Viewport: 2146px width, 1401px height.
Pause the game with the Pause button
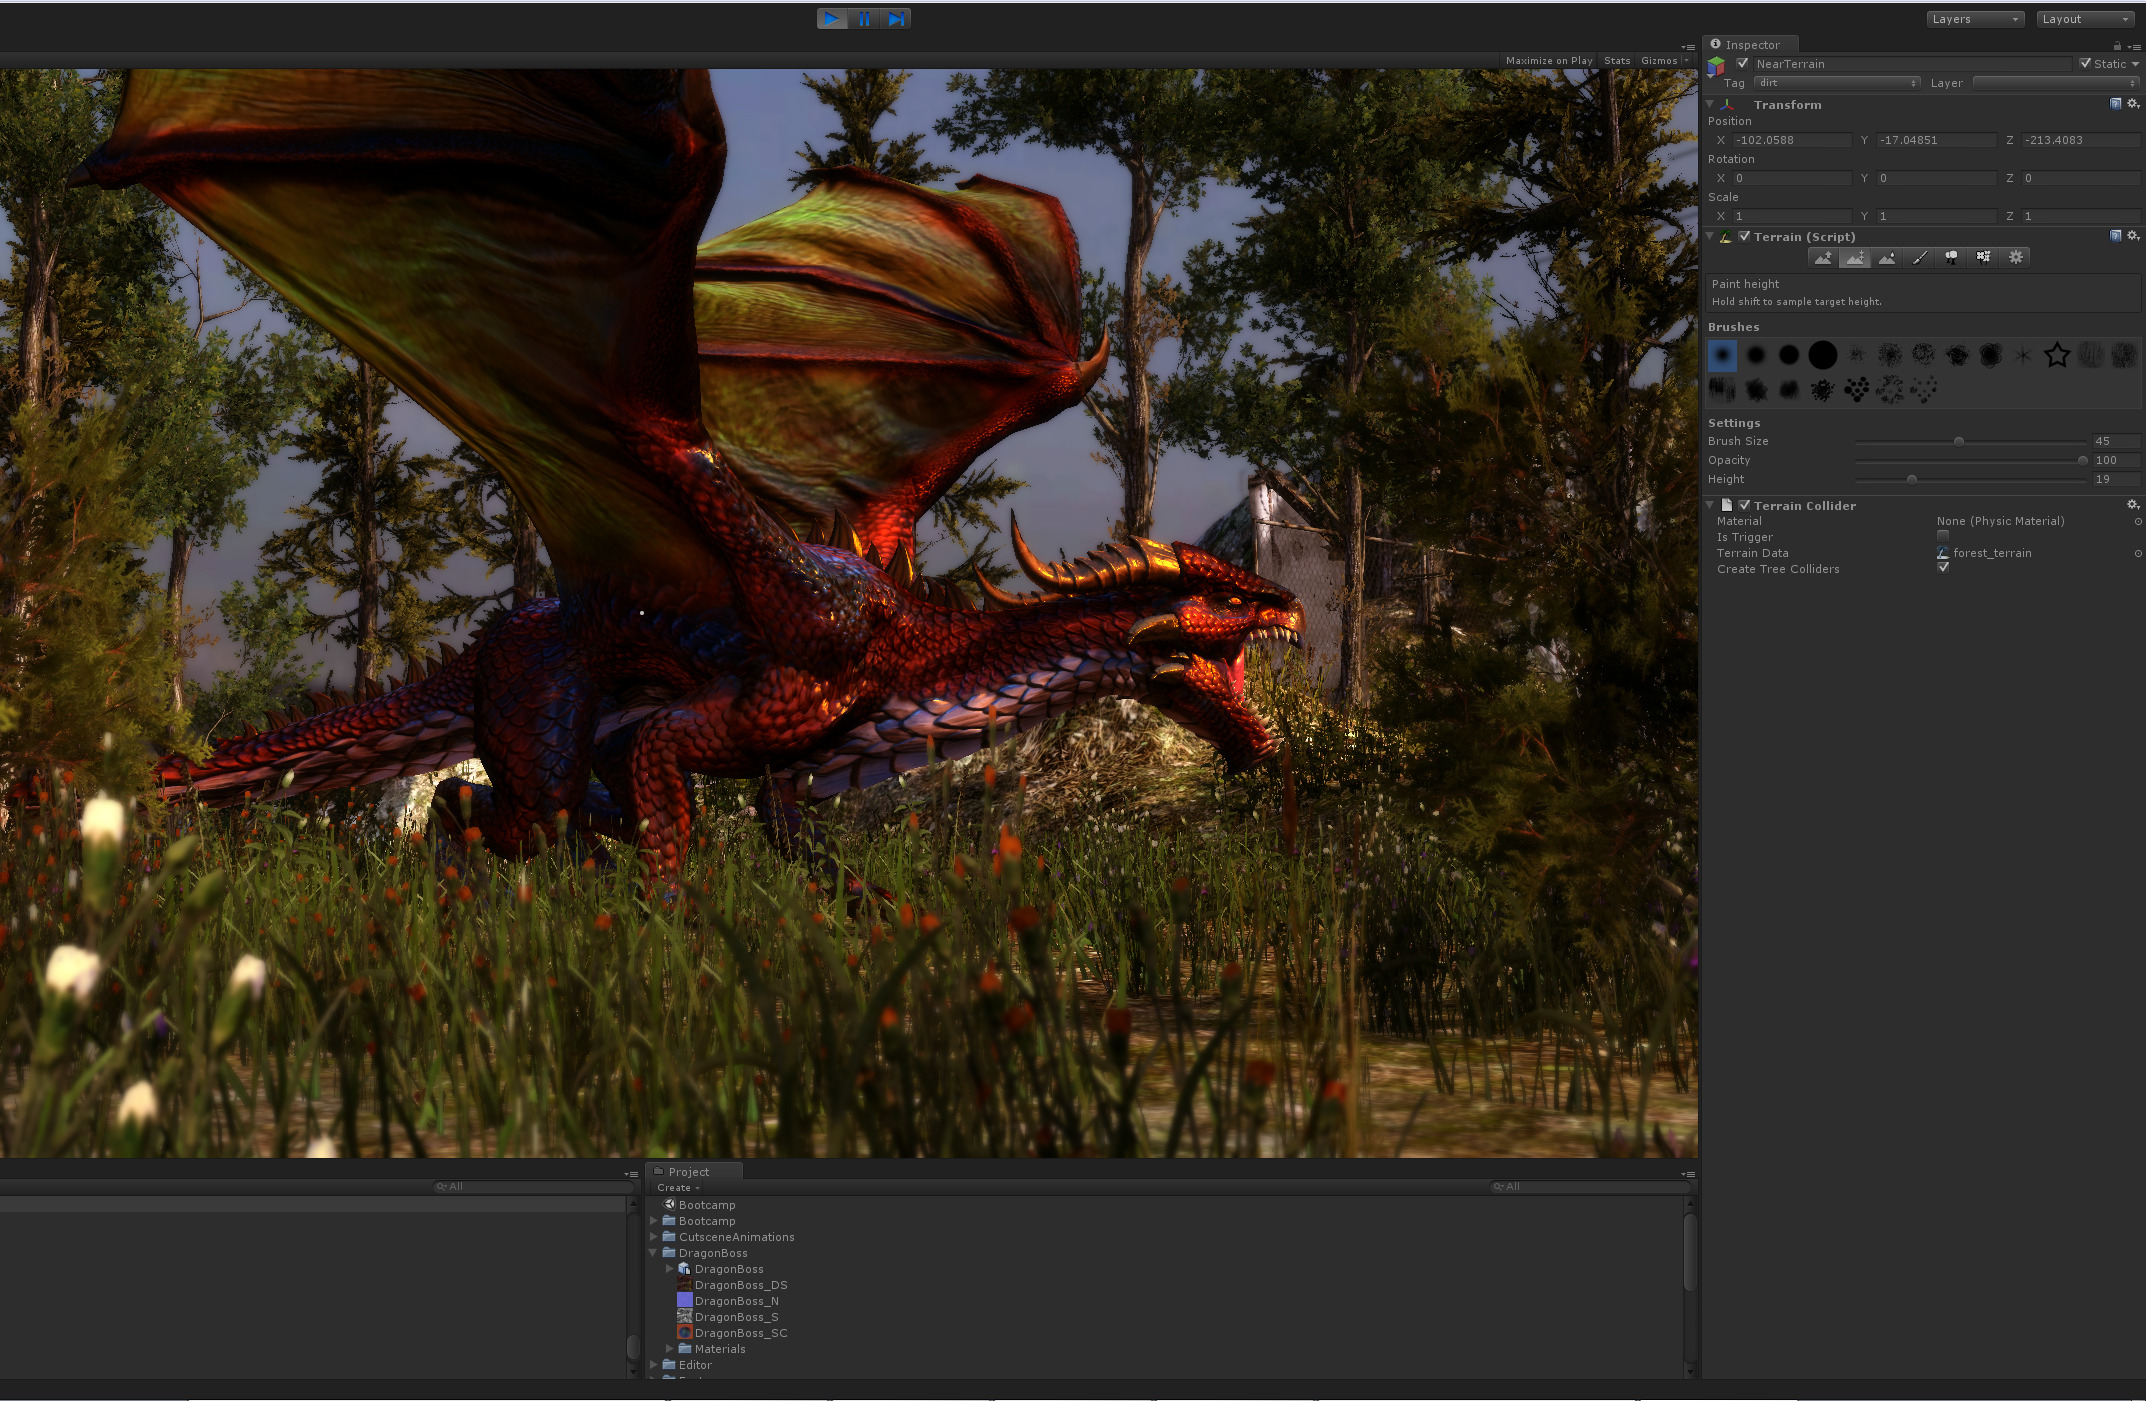(864, 19)
